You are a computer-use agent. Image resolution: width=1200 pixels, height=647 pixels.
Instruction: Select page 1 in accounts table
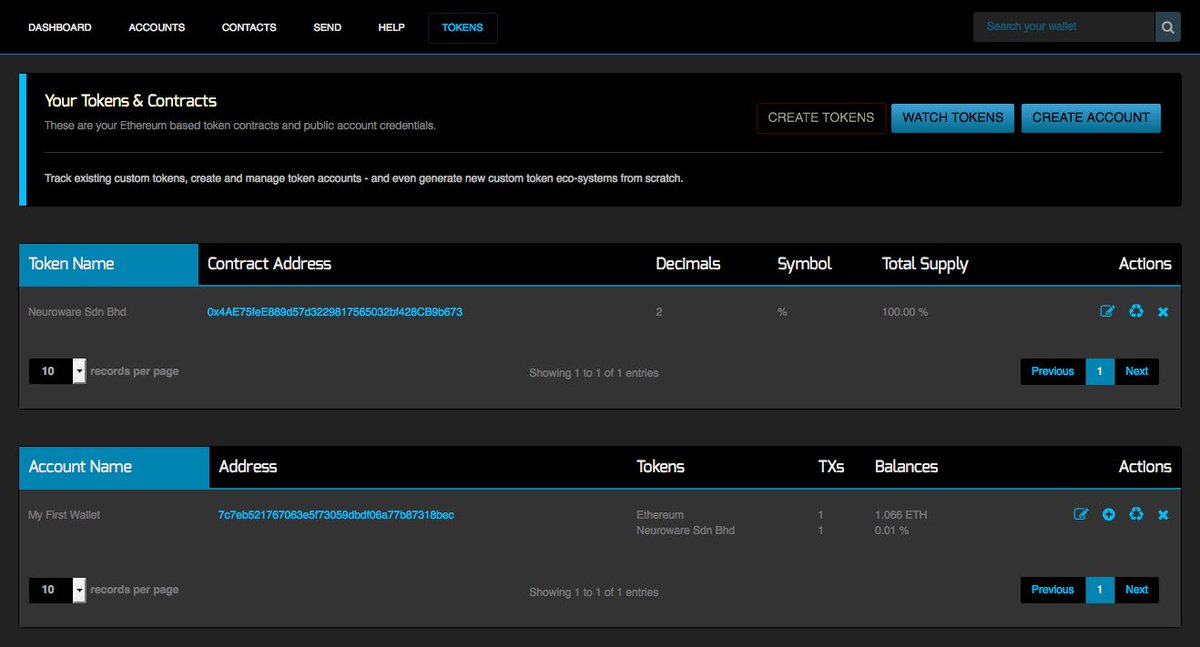click(1099, 590)
